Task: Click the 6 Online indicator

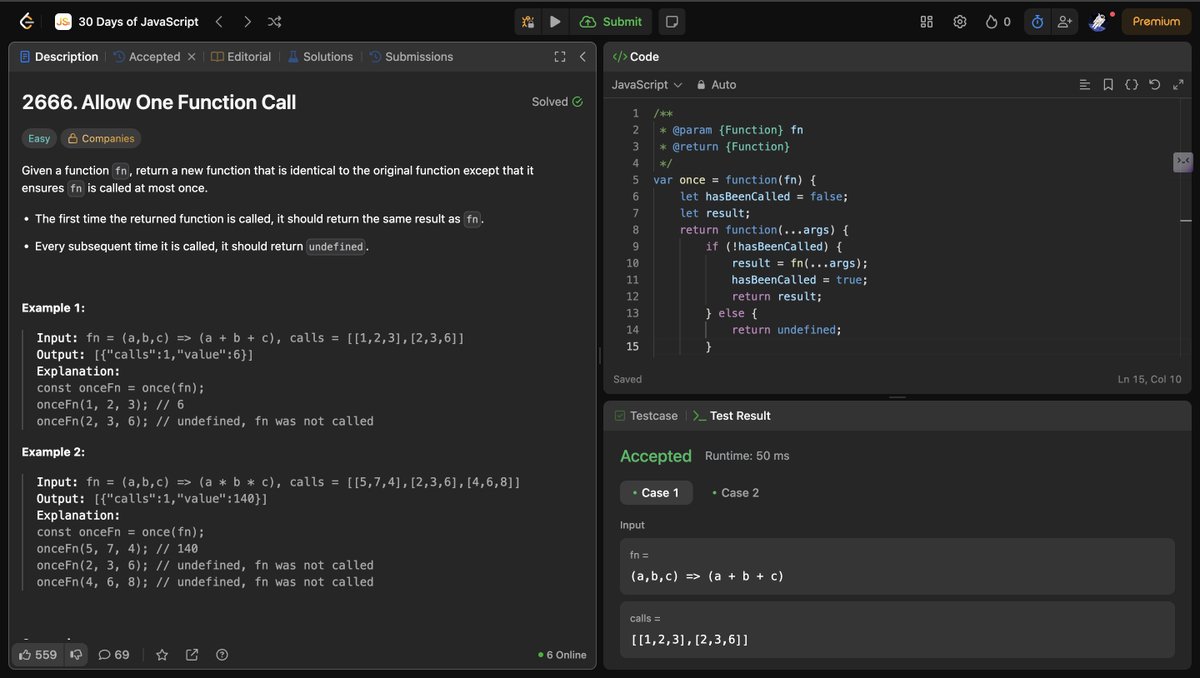Action: pos(562,655)
